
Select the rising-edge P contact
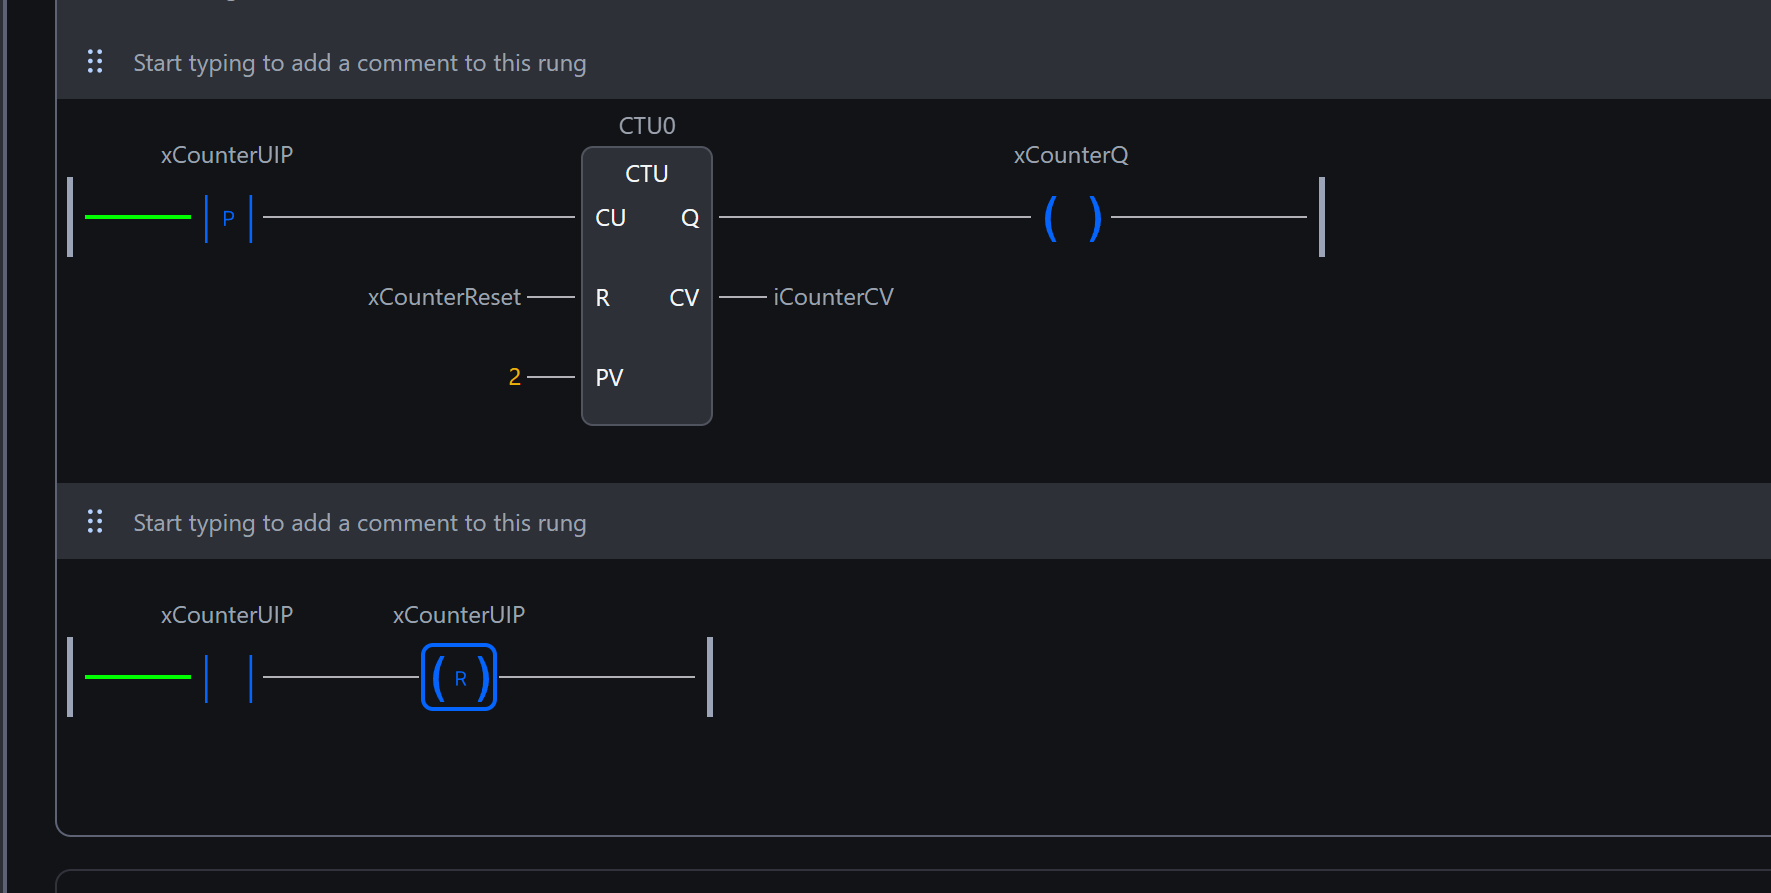pos(228,218)
